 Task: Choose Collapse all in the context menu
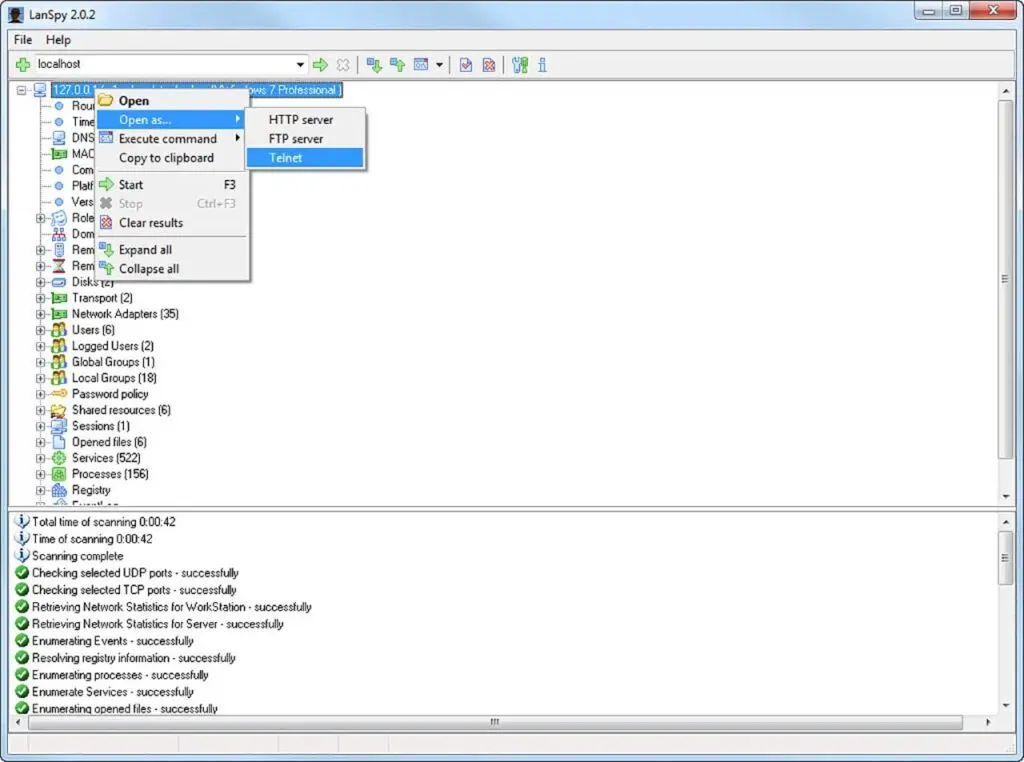[x=172, y=268]
